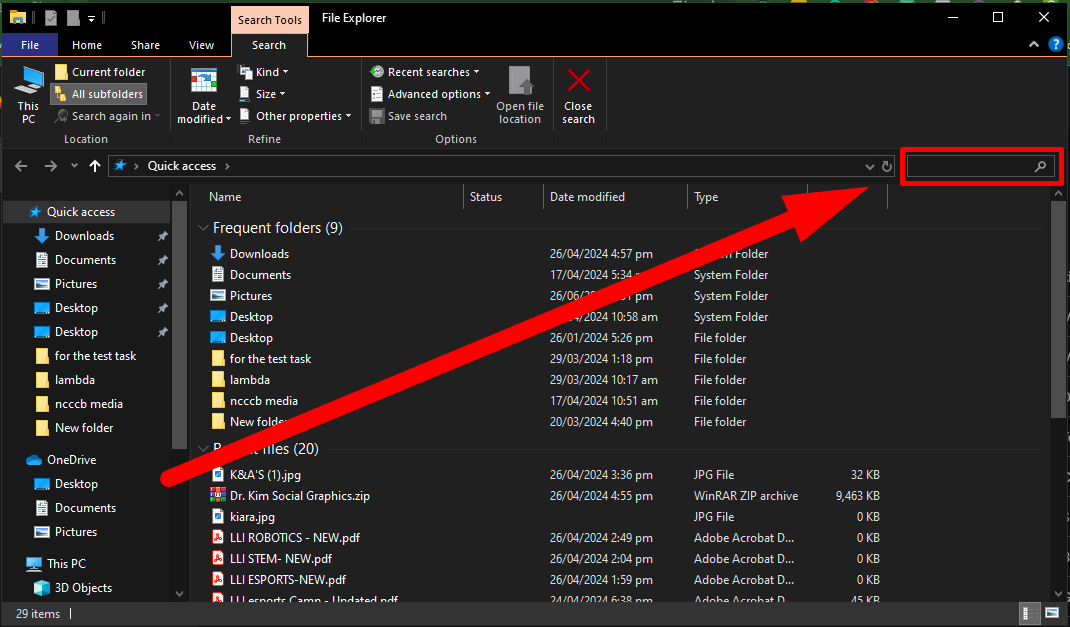Select OneDrive in the navigation pane
The height and width of the screenshot is (627, 1070).
[71, 460]
